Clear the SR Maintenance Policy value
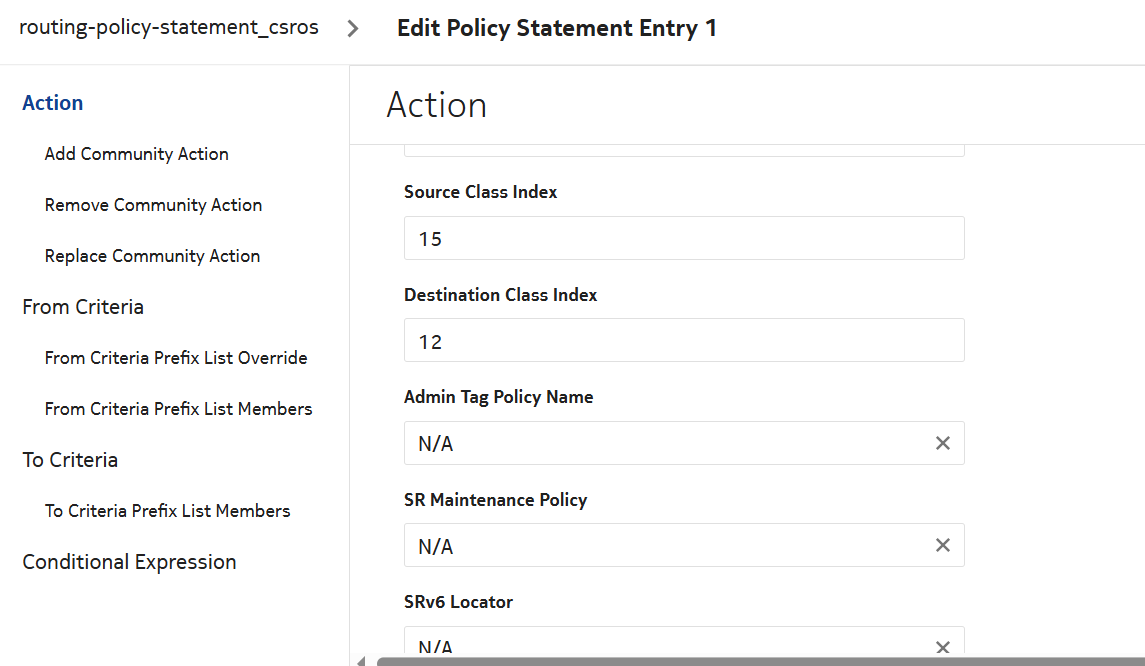 click(942, 545)
